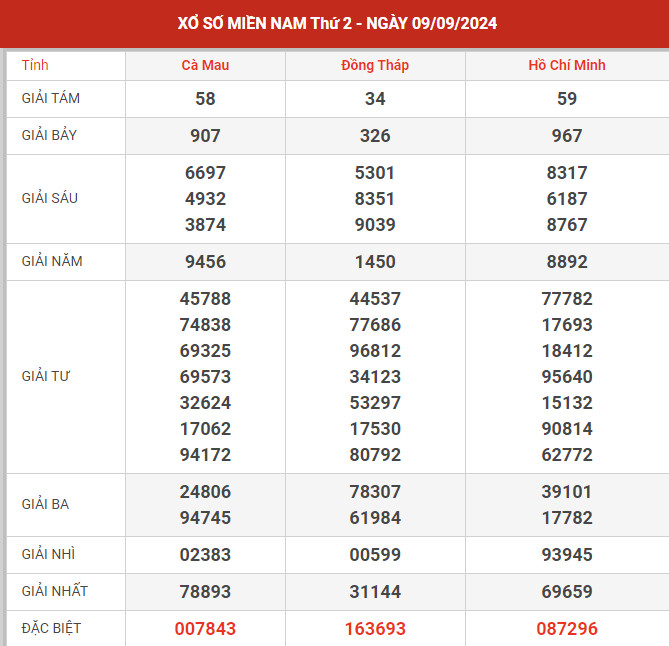Click giải tư number 17062
This screenshot has width=669, height=646.
pyautogui.click(x=205, y=429)
